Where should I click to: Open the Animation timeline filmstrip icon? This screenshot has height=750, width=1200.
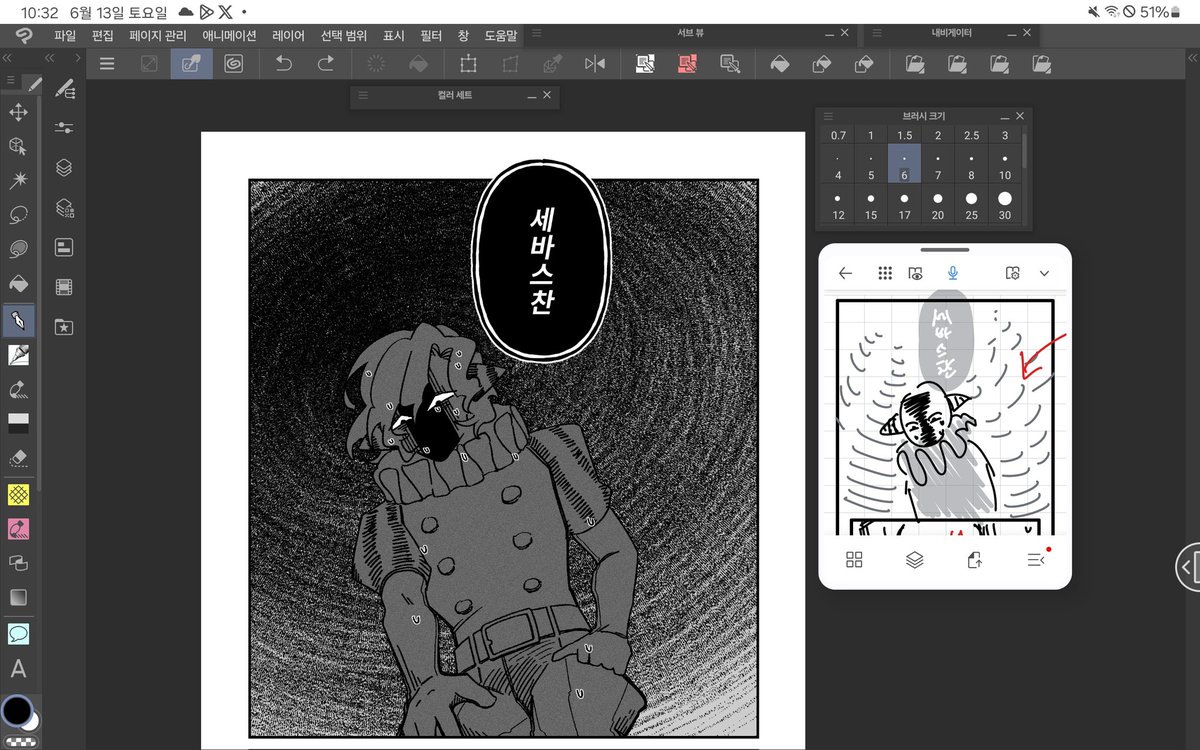[64, 287]
